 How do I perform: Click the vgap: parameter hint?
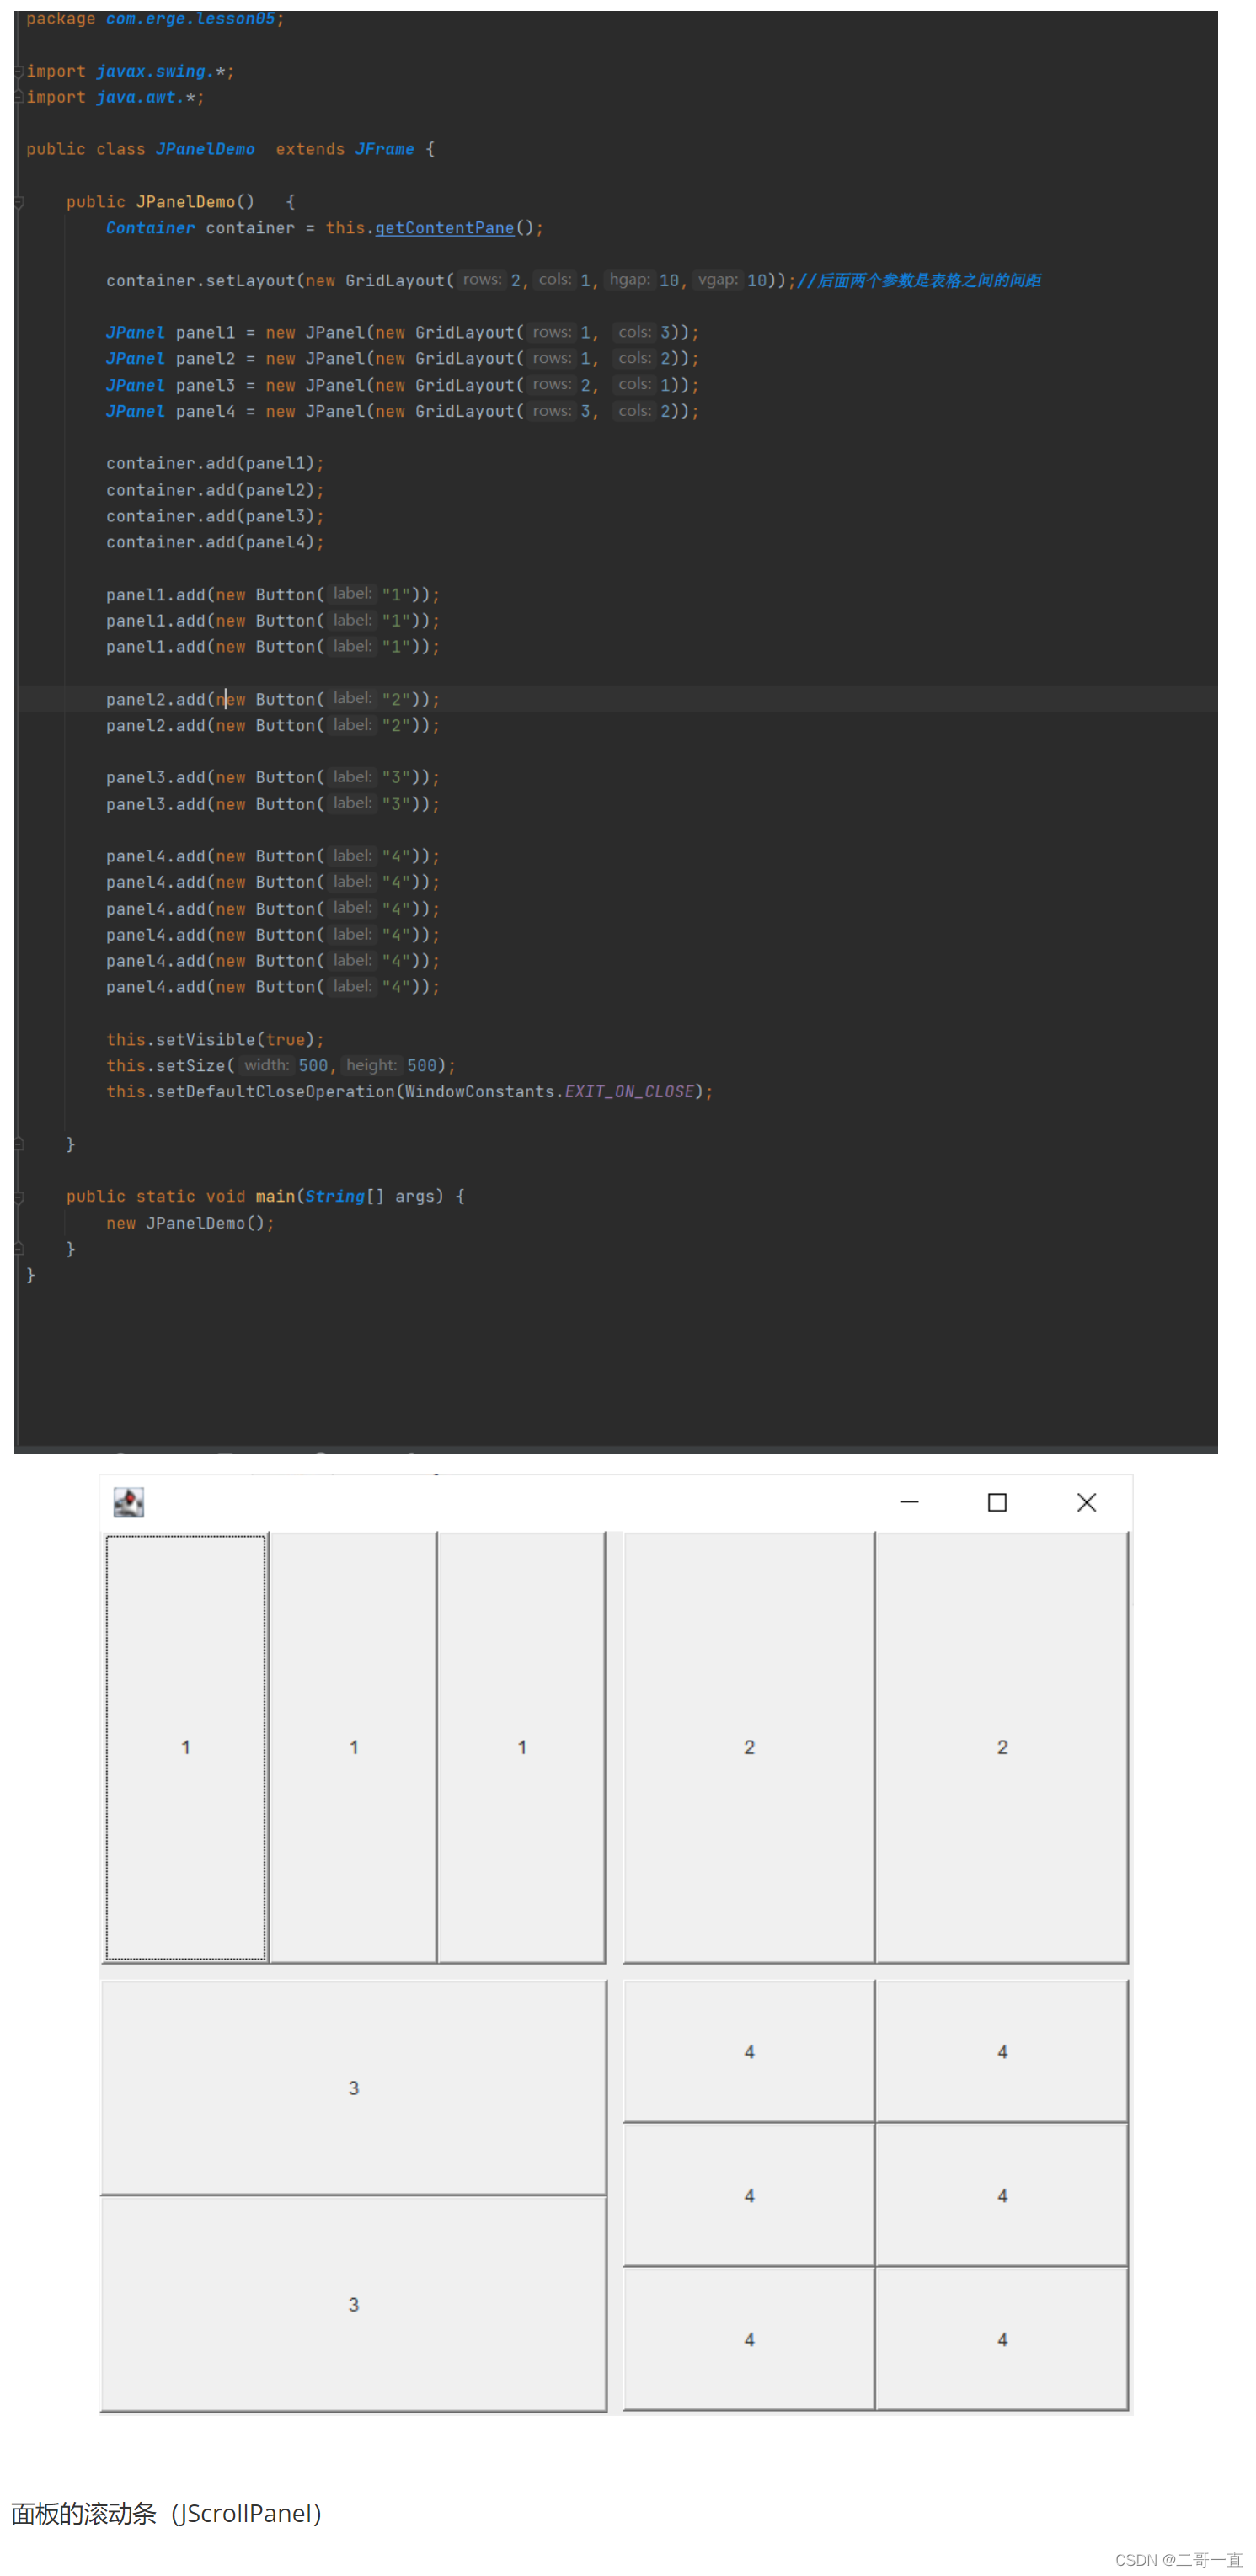click(x=718, y=280)
